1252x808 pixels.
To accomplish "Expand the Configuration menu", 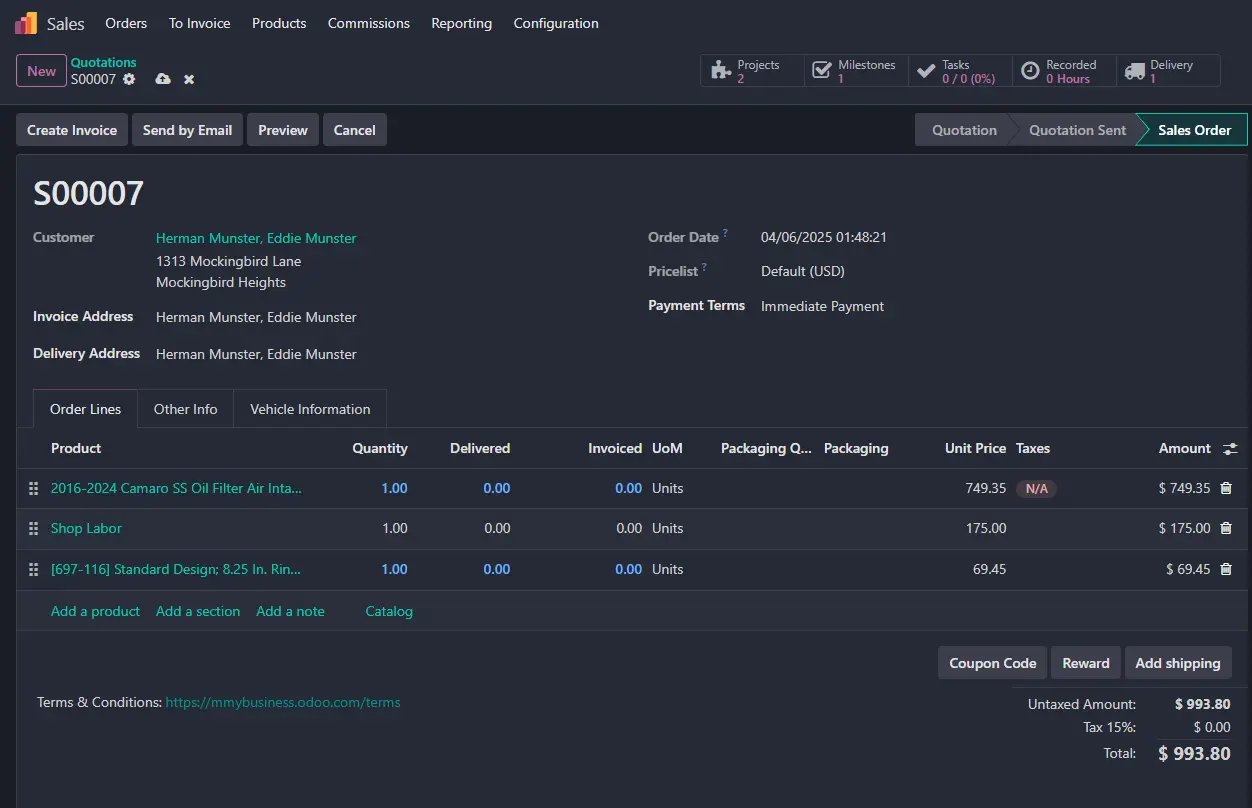I will click(556, 23).
